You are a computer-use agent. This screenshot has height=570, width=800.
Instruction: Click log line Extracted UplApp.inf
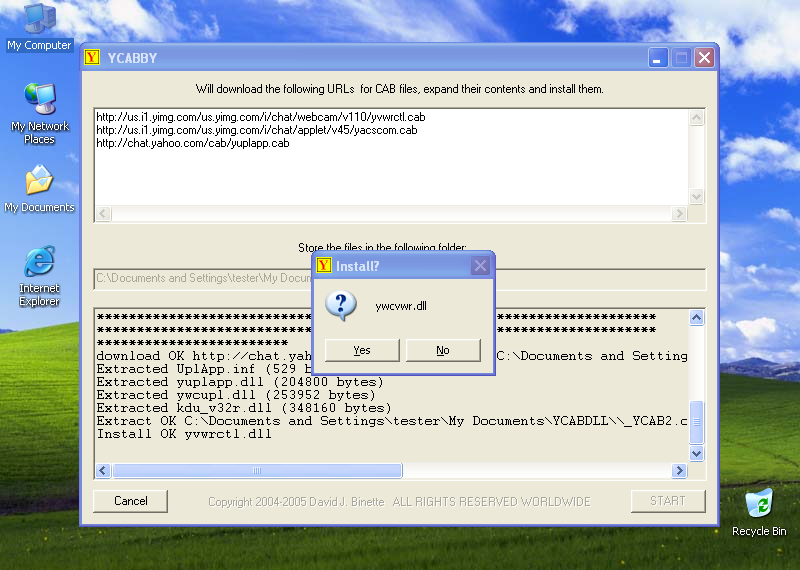point(204,369)
